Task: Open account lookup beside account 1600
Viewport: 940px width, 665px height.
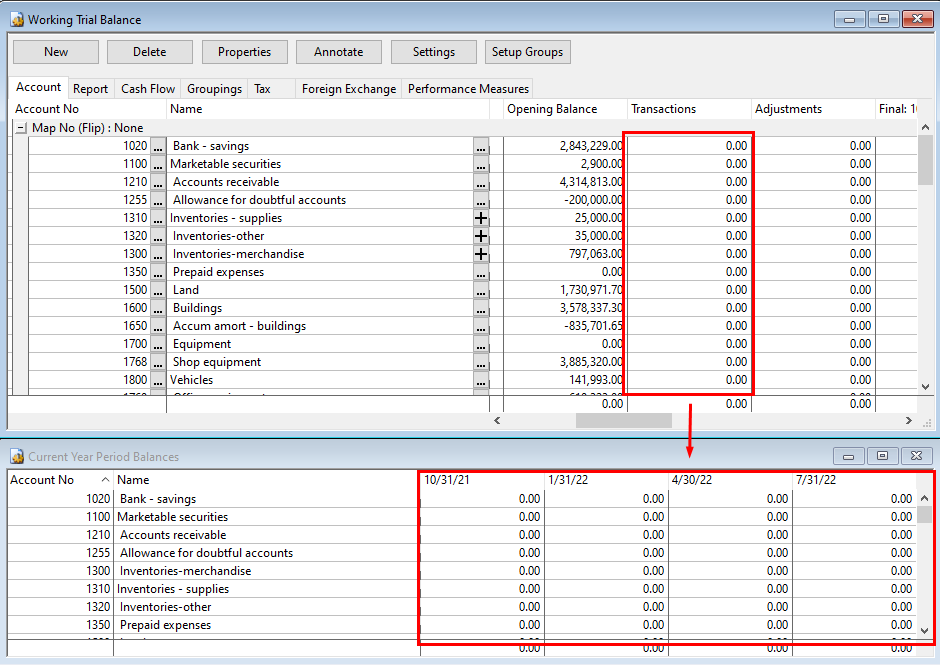Action: click(x=158, y=308)
